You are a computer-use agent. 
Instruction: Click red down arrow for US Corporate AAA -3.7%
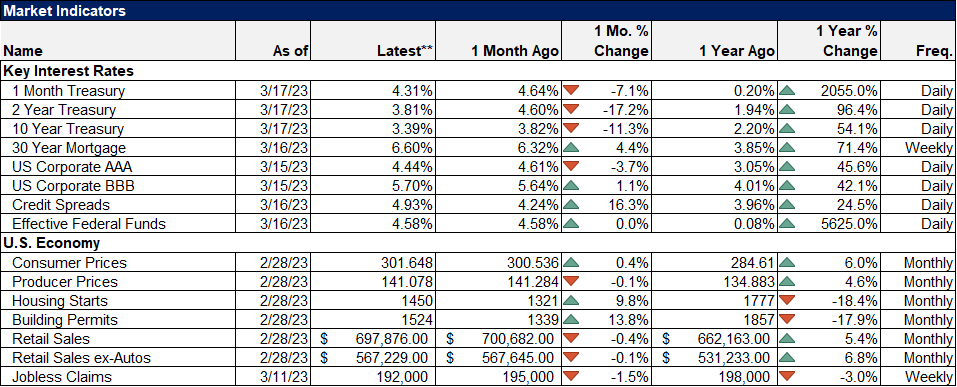pyautogui.click(x=571, y=167)
